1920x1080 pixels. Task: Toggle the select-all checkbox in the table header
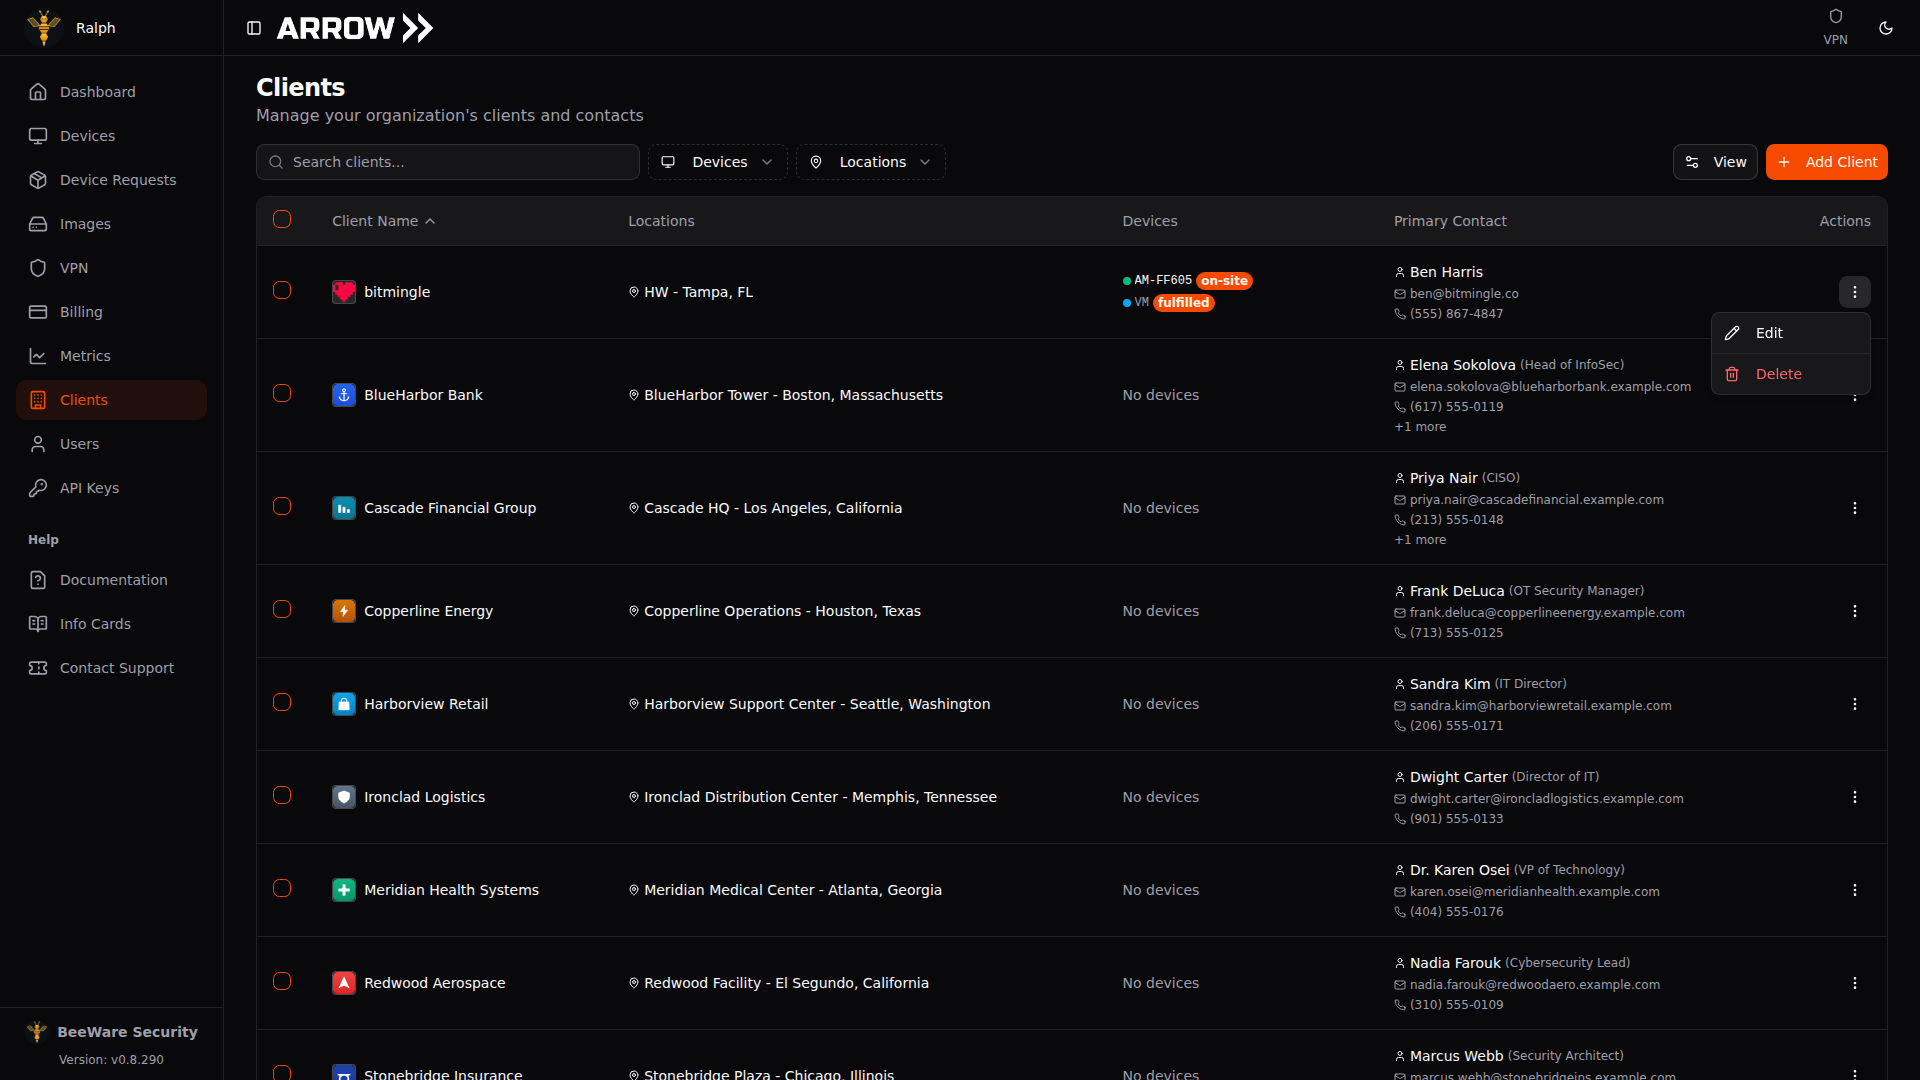(x=282, y=219)
